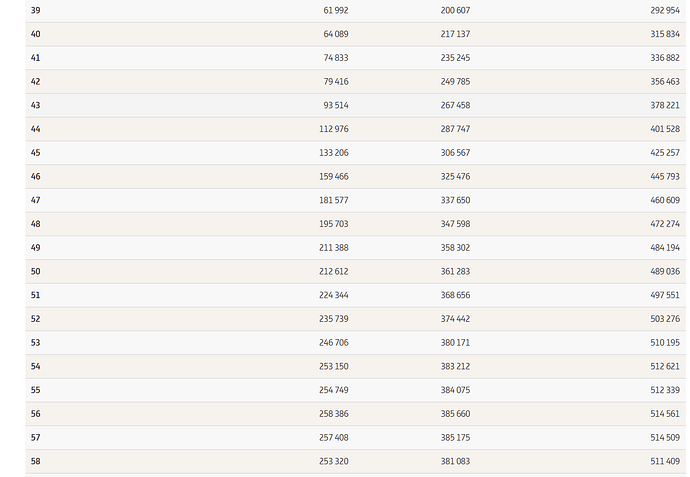Select the cell with 511 409
The width and height of the screenshot is (690, 477).
(x=664, y=461)
